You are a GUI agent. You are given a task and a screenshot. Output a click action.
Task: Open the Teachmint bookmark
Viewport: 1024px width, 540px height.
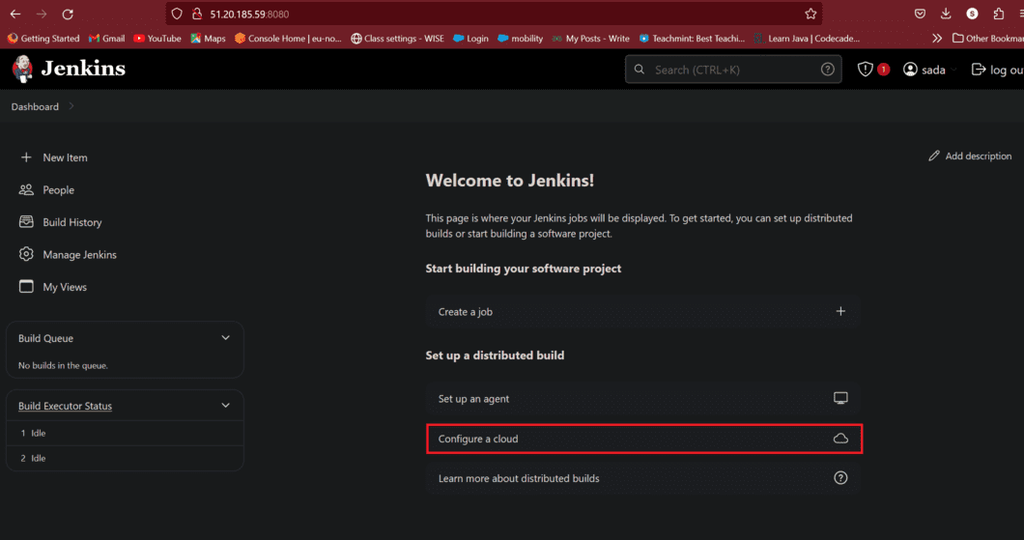(x=692, y=39)
